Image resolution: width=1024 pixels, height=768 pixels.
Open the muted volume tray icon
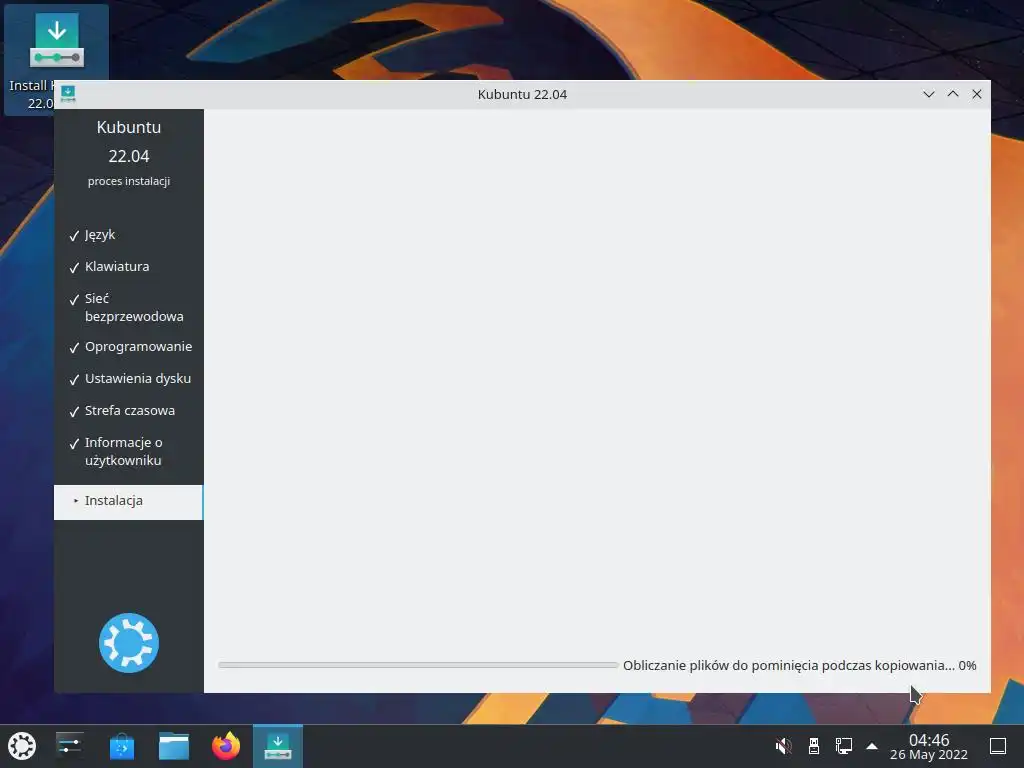(783, 746)
